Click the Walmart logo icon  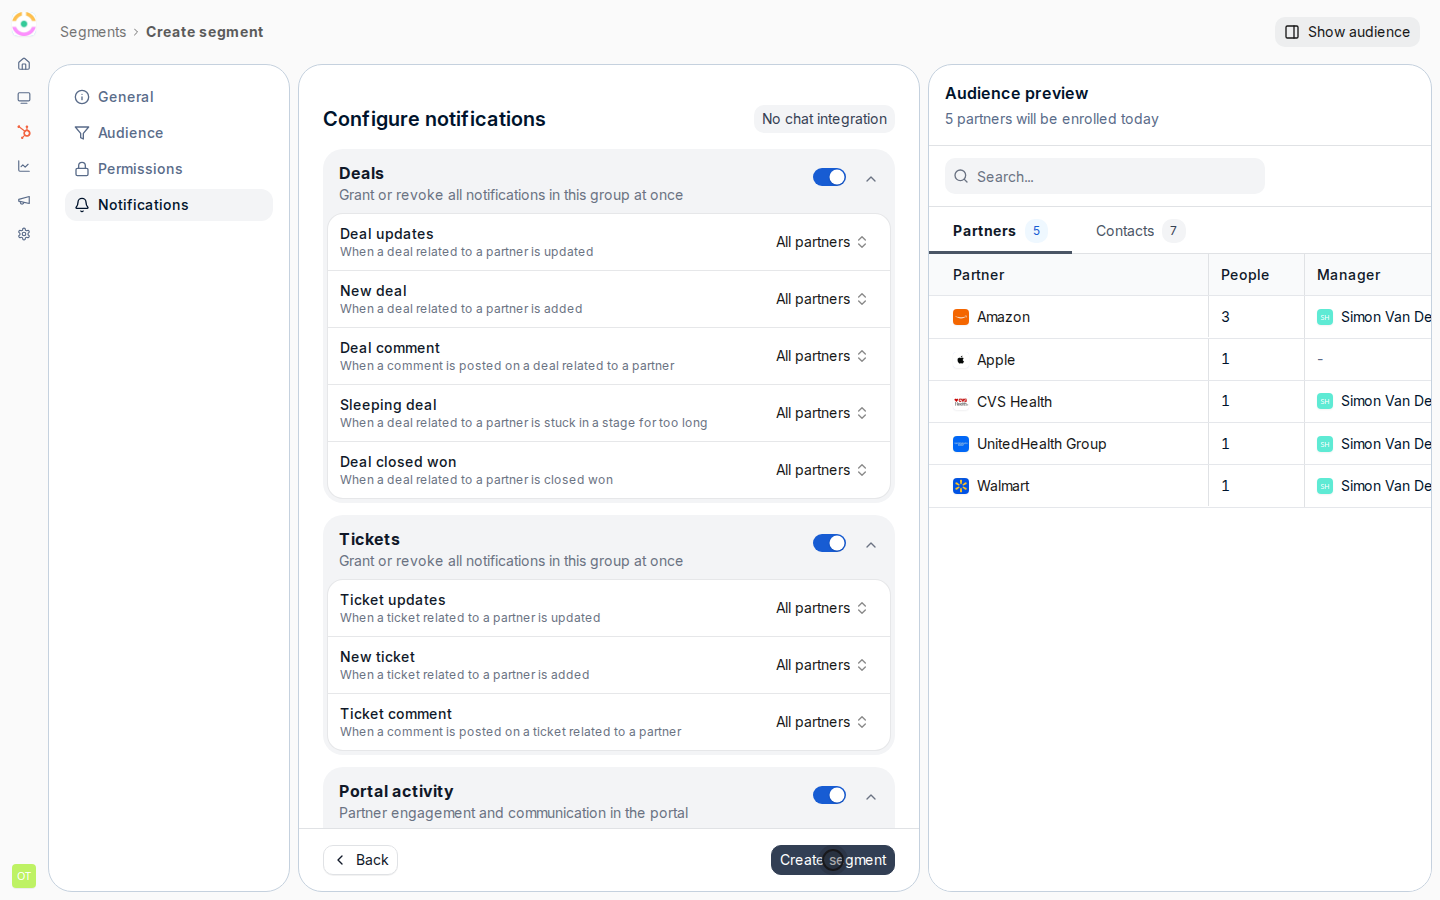(x=961, y=486)
